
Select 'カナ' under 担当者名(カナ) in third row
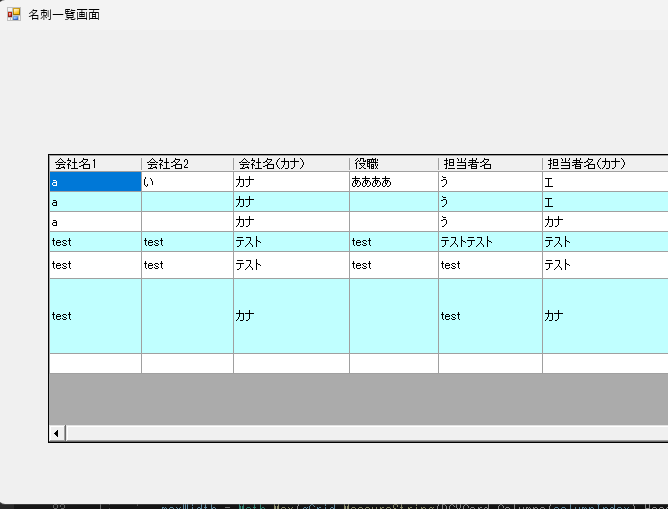pyautogui.click(x=605, y=222)
